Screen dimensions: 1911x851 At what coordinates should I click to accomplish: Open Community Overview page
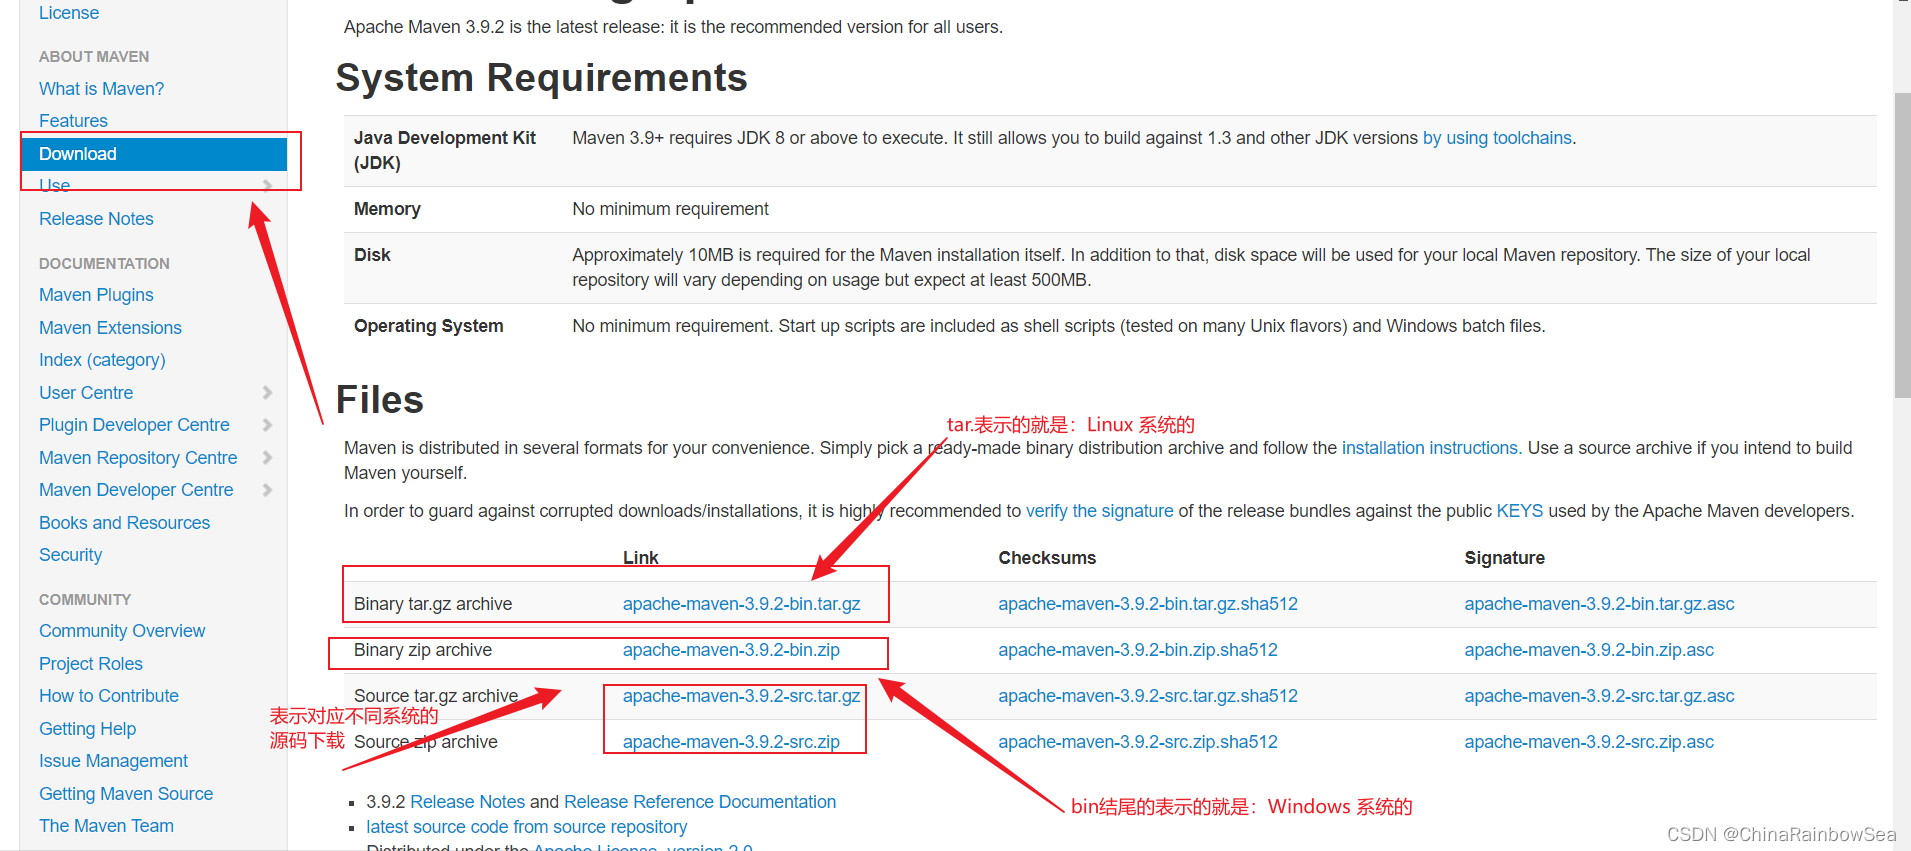(x=122, y=631)
